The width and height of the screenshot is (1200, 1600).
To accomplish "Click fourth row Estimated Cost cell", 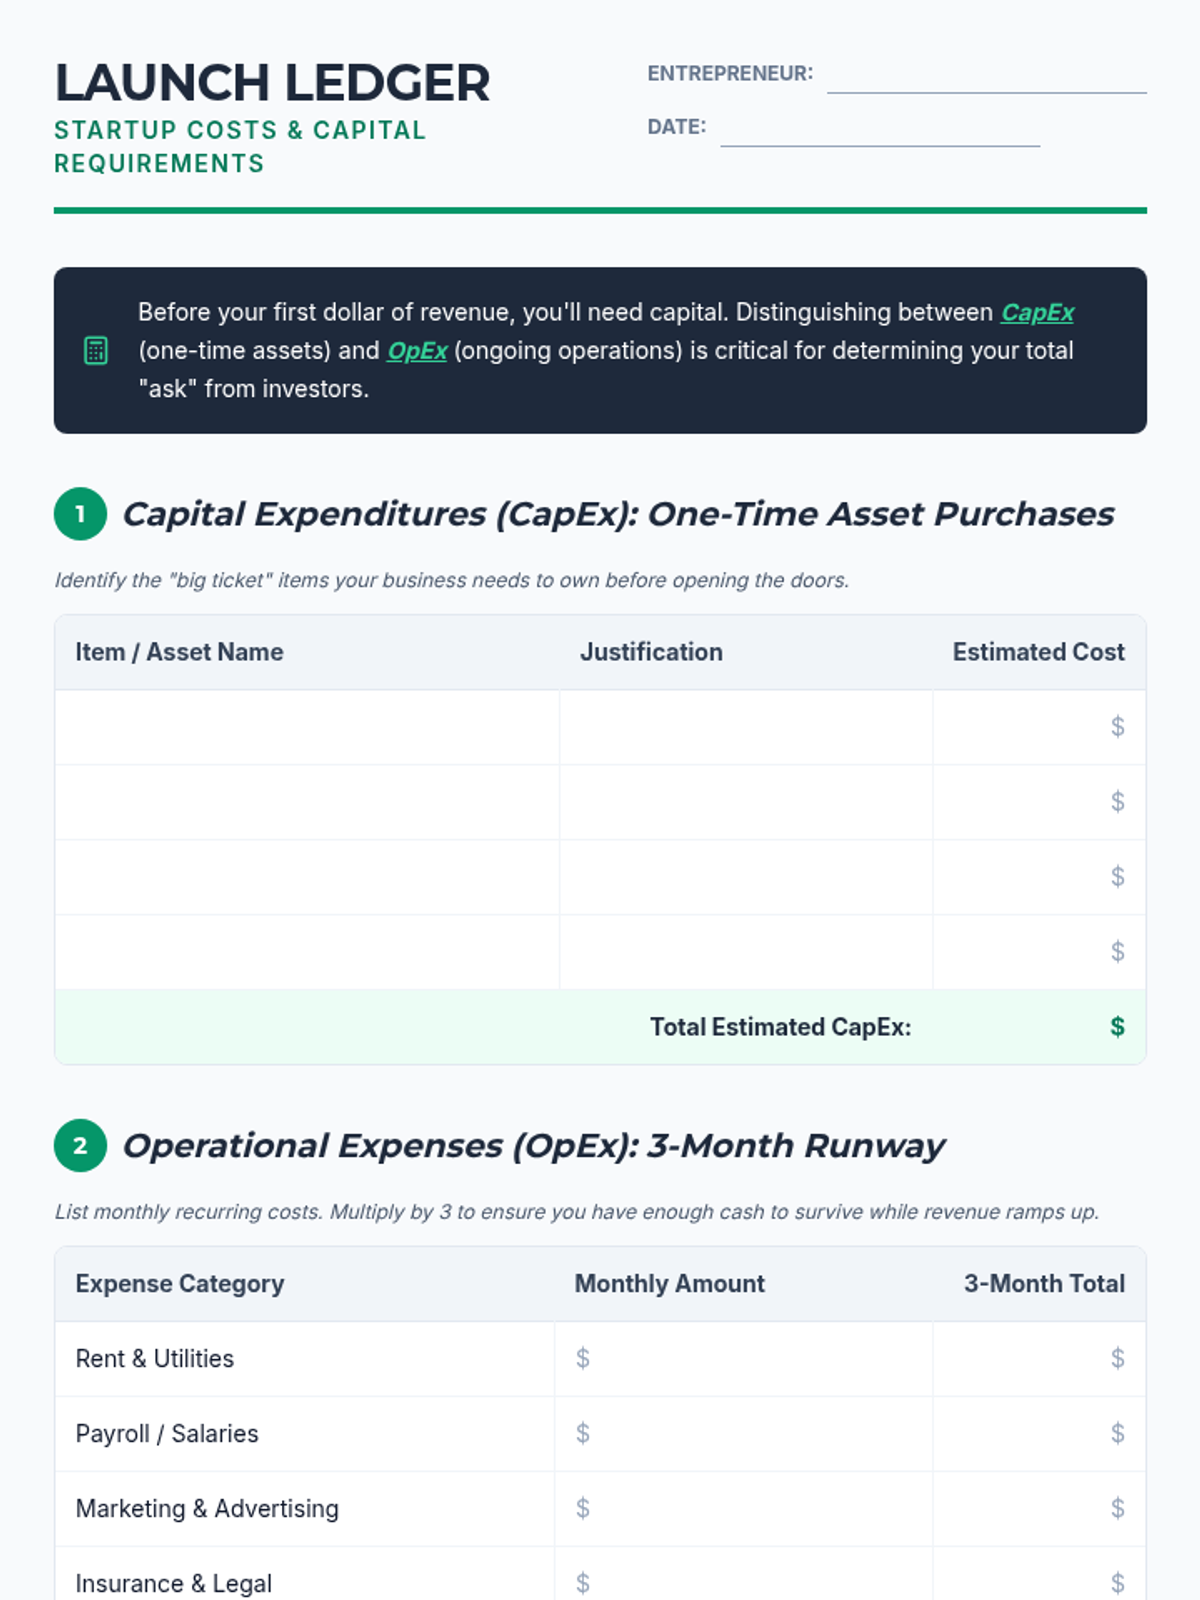I will pos(1038,952).
